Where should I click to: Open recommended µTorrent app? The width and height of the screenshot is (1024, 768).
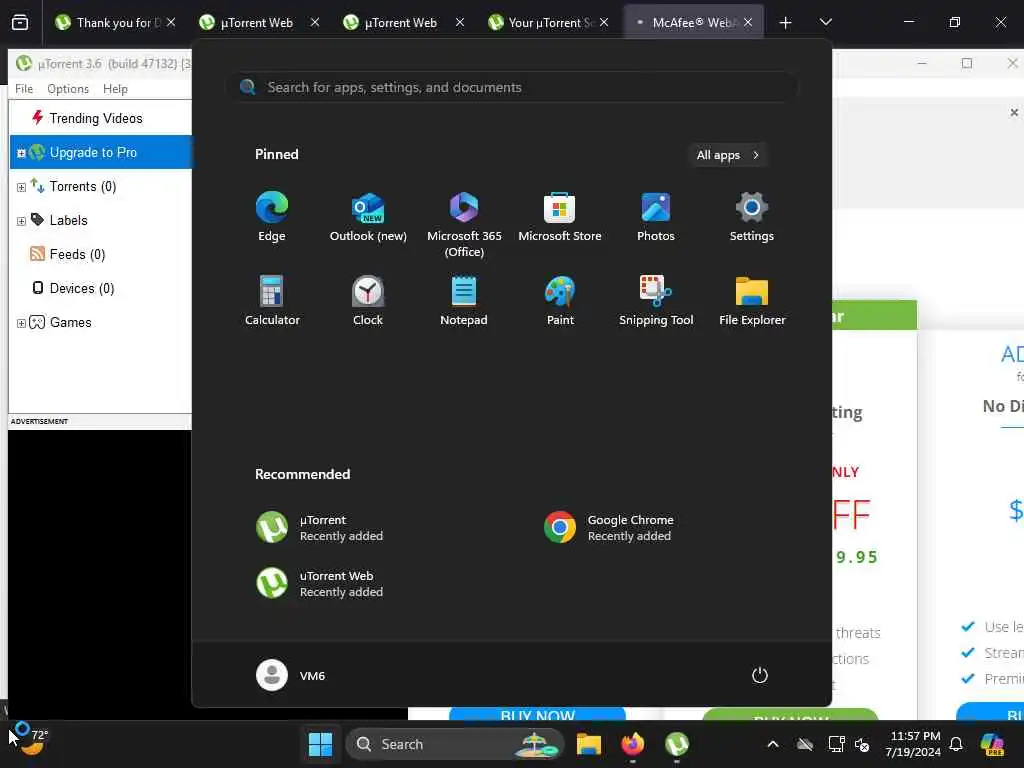[320, 528]
